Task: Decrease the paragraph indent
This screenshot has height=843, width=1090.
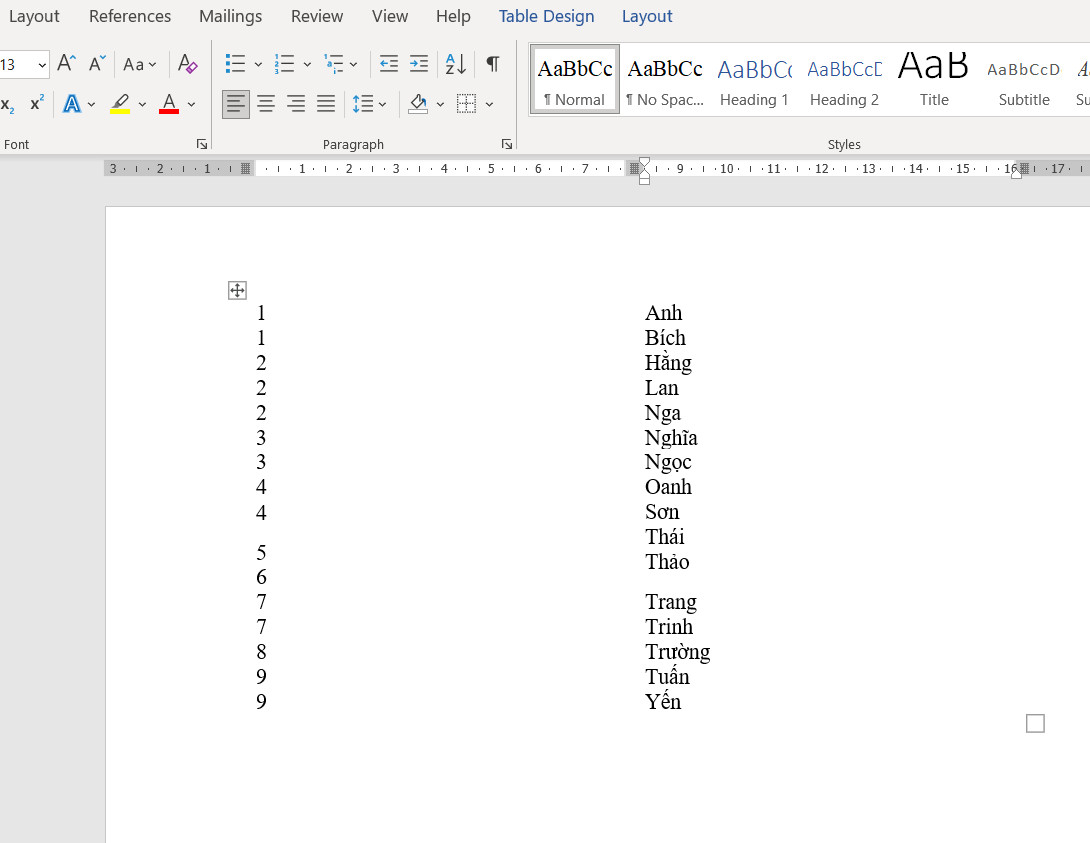Action: (389, 64)
